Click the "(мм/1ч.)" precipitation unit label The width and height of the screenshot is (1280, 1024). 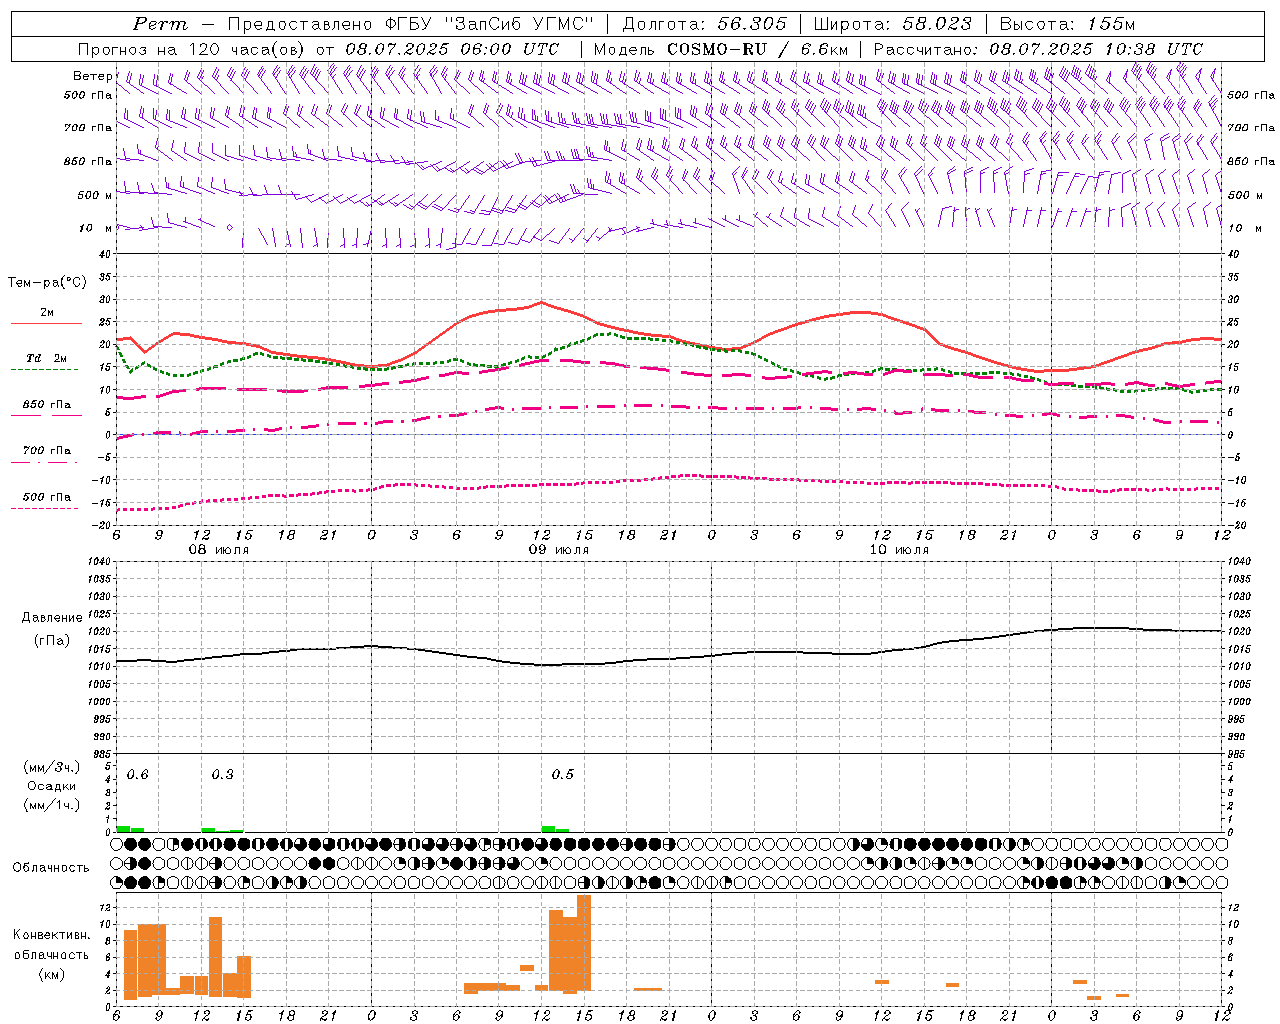pyautogui.click(x=51, y=805)
